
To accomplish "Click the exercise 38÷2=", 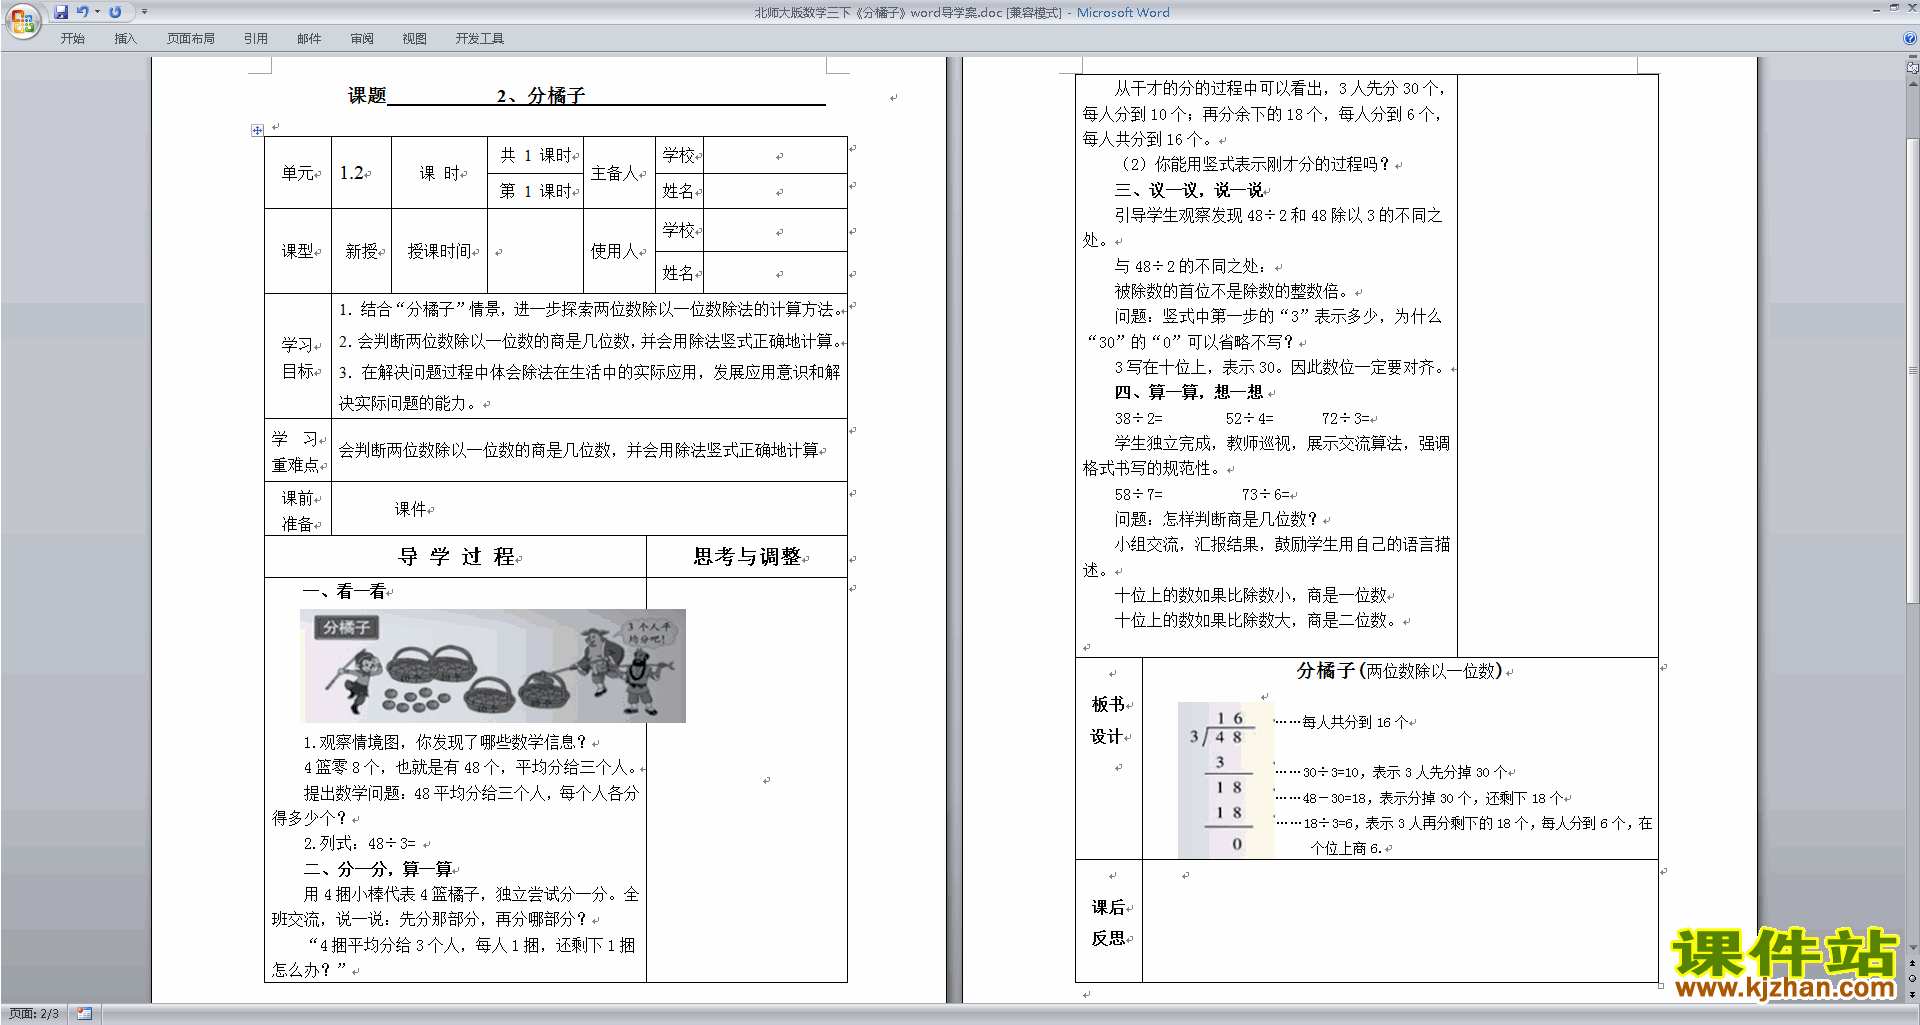I will [1138, 418].
